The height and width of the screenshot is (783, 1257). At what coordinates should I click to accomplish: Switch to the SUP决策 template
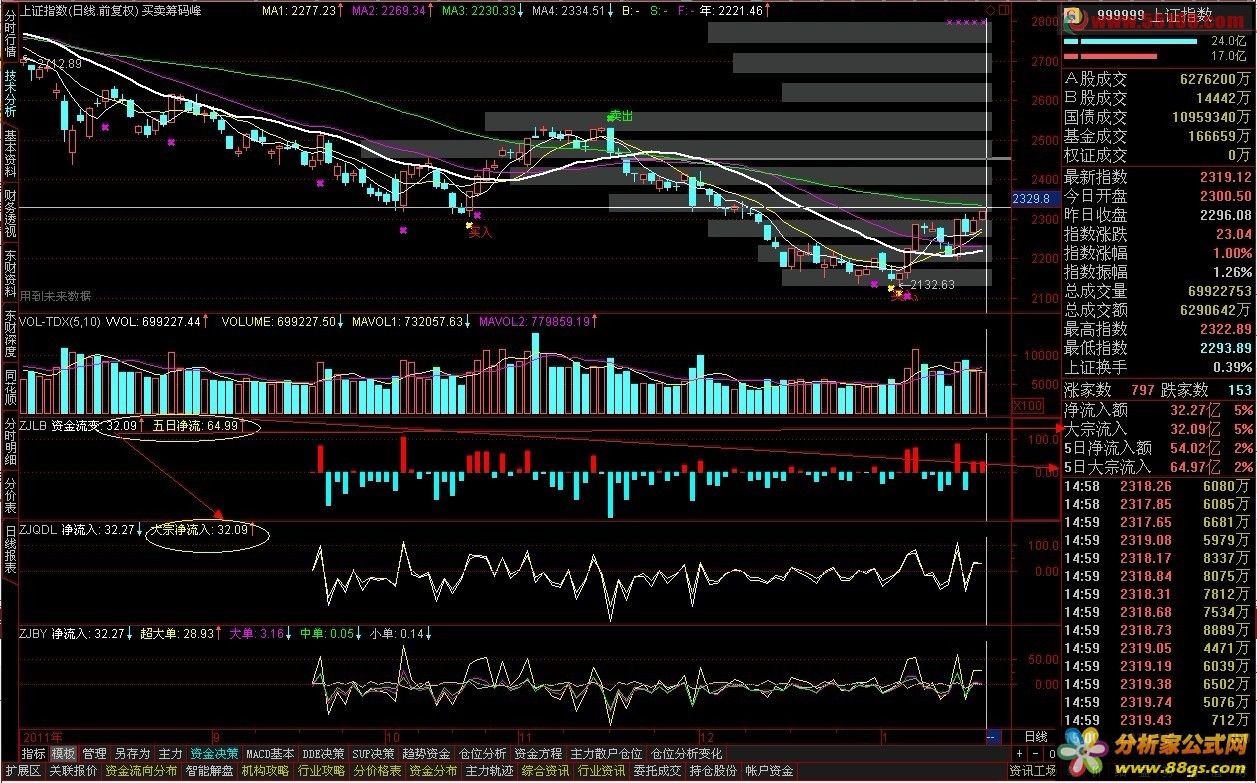(x=375, y=753)
